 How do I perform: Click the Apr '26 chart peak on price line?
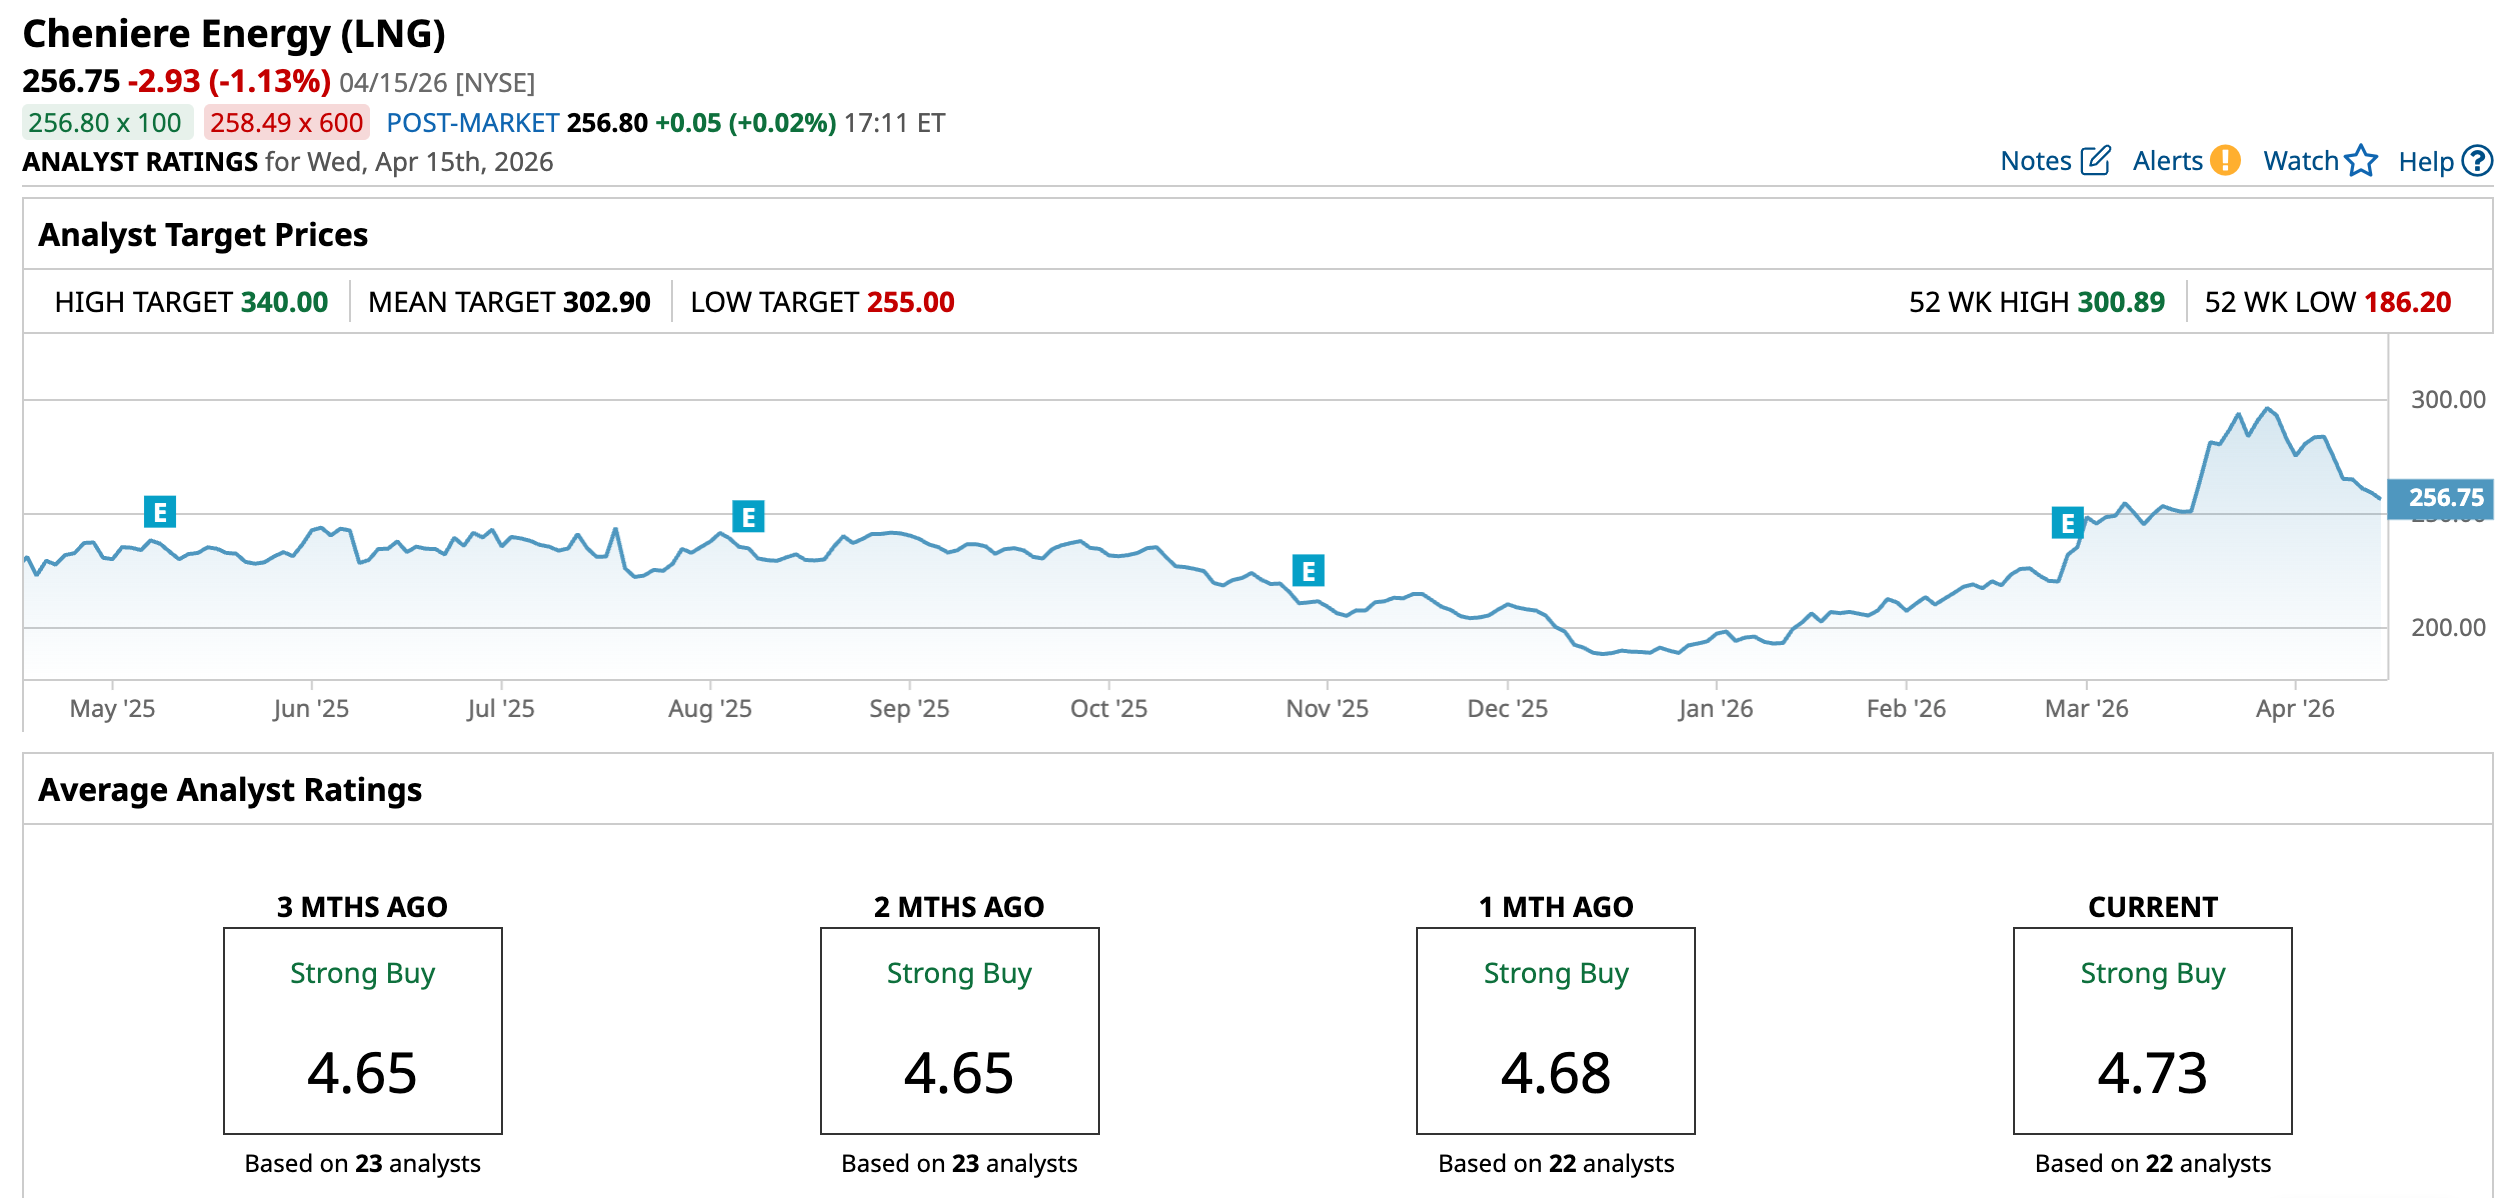tap(2268, 408)
